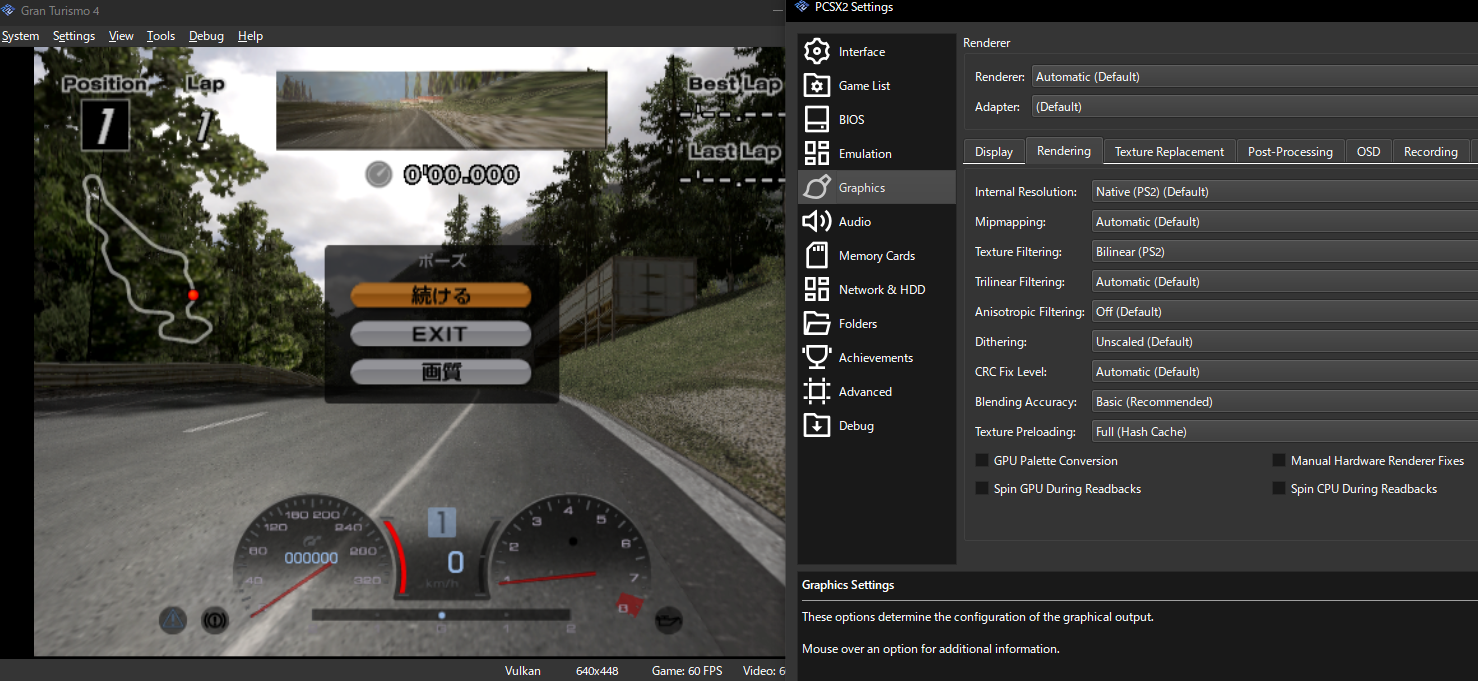Screen dimensions: 1478x681
Task: Click the Network & HDD icon
Action: click(817, 289)
